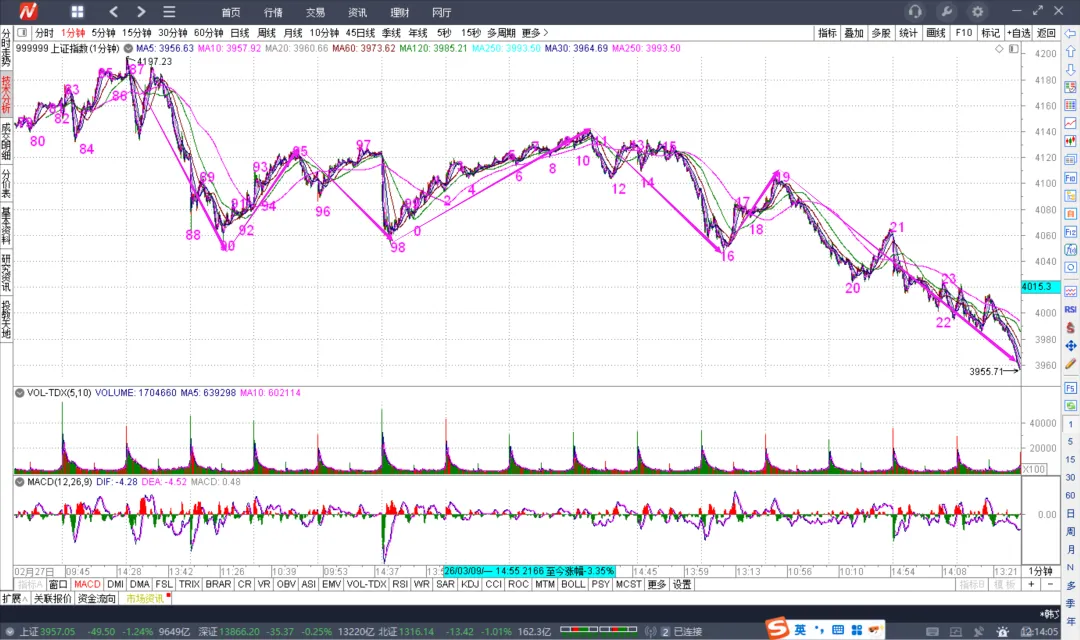Click the small window icon before 分时
Viewport: 1080px width, 640px height.
tap(22, 32)
